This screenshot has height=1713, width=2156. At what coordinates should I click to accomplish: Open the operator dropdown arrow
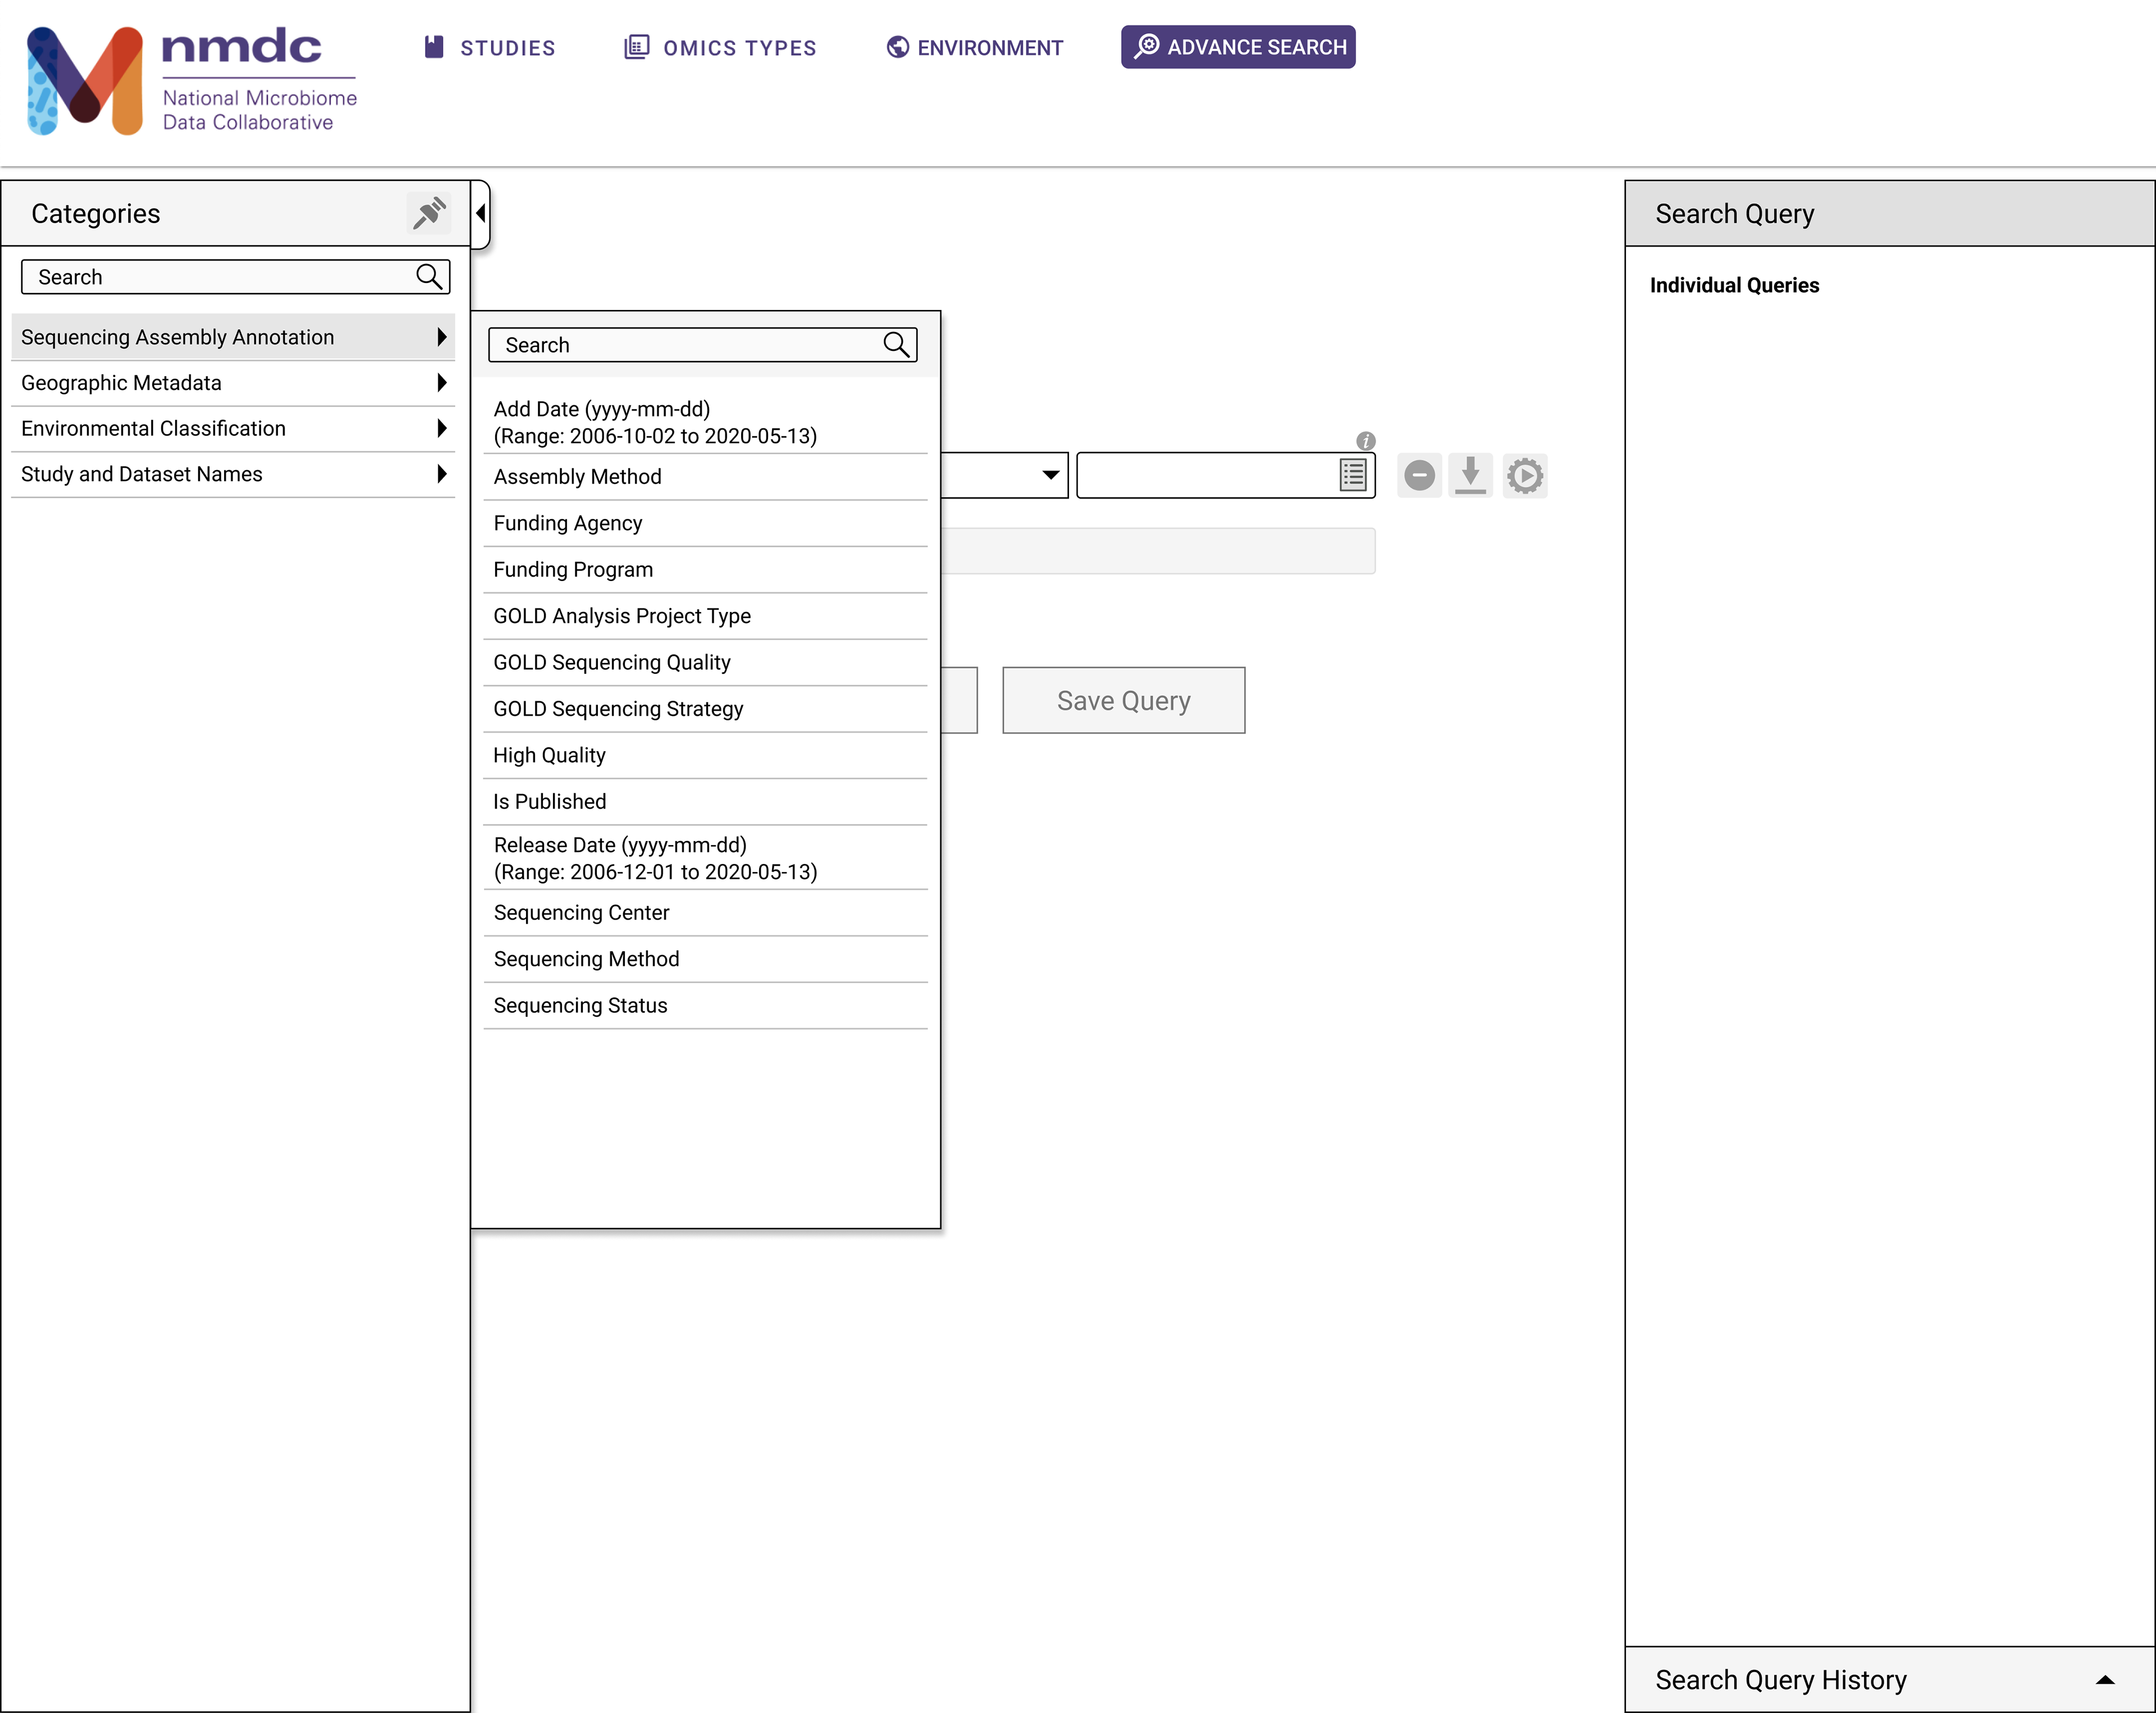point(1050,475)
